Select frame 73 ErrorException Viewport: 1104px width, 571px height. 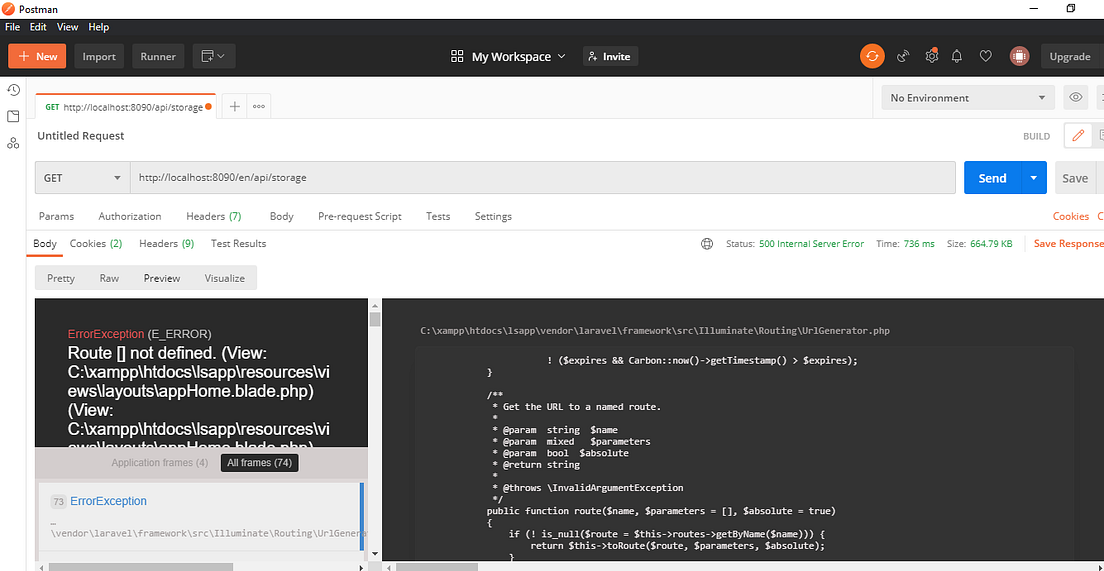pos(199,517)
